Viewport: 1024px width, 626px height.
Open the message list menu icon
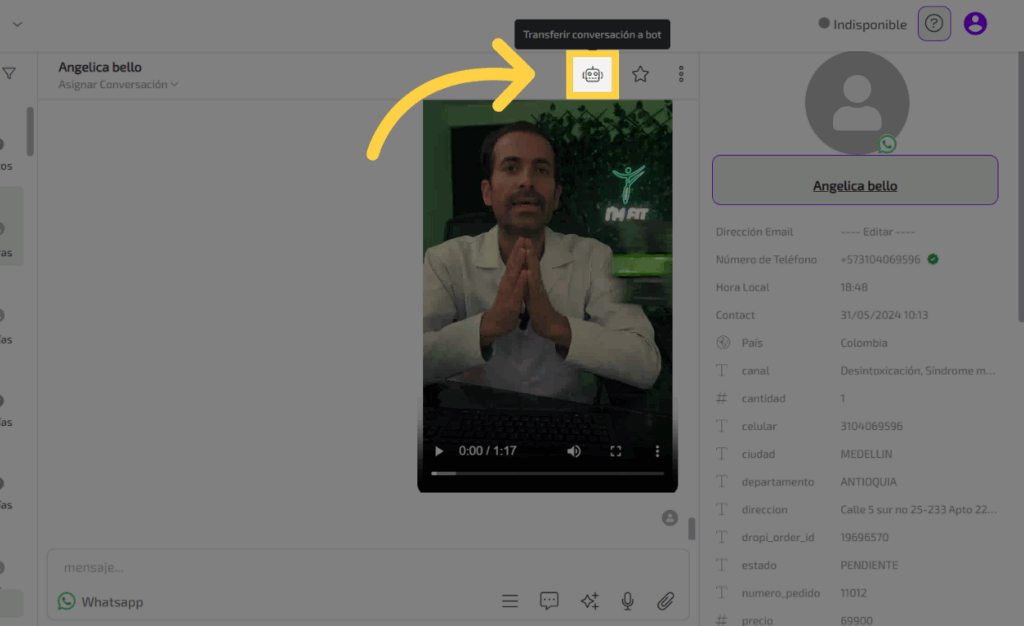coord(510,600)
